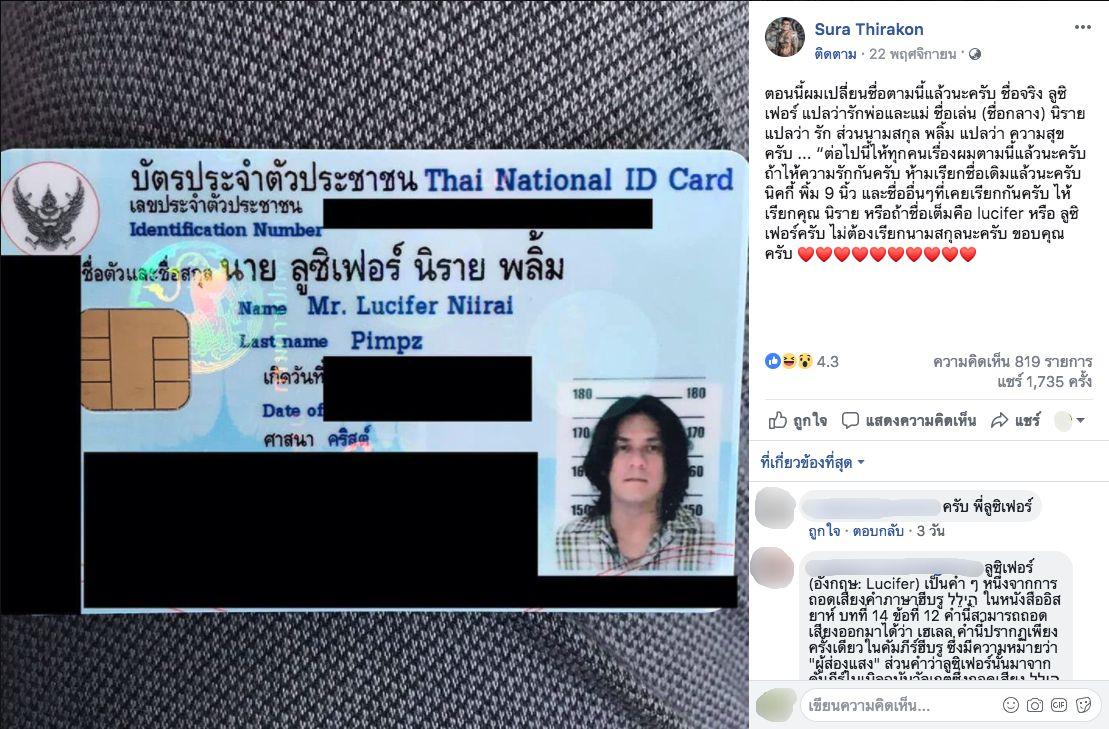Viewport: 1109px width, 729px height.
Task: Open the GIF picker icon
Action: click(1059, 705)
